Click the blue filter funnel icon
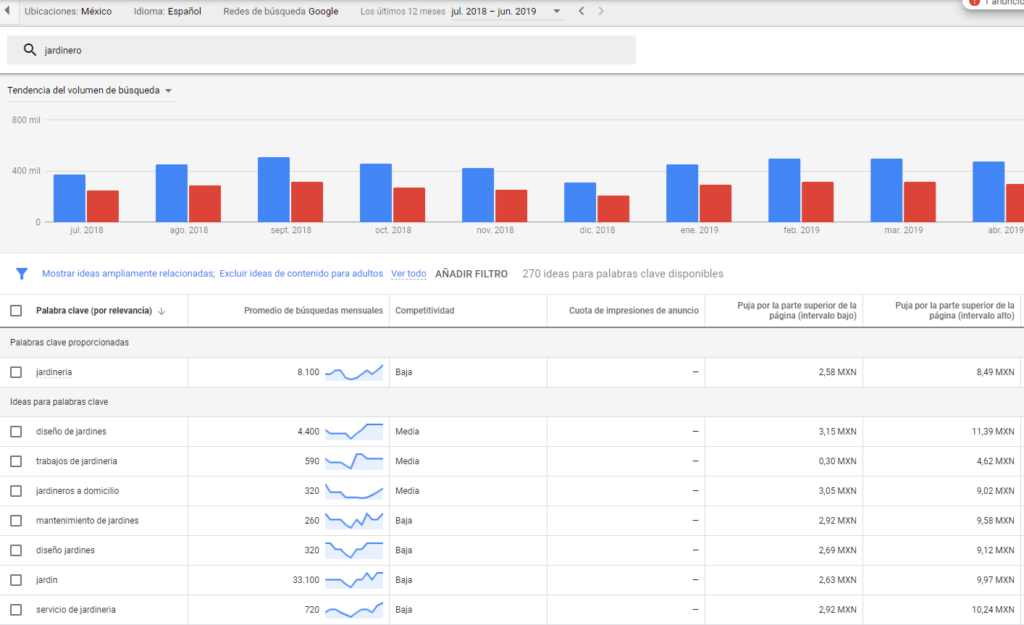The height and width of the screenshot is (625, 1024). coord(22,274)
